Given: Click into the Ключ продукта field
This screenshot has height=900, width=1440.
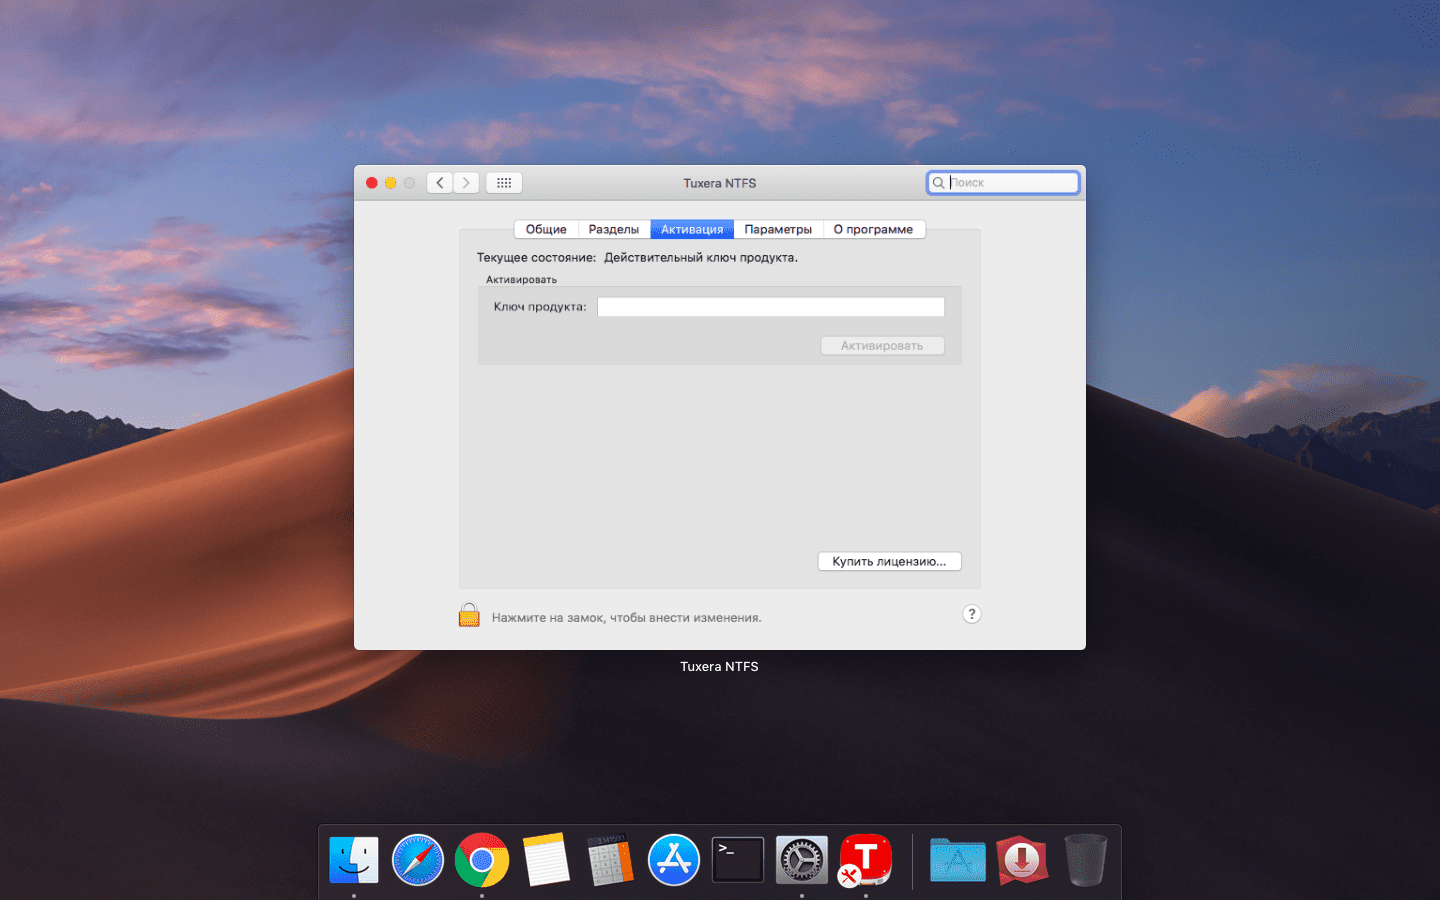Looking at the screenshot, I should 770,307.
